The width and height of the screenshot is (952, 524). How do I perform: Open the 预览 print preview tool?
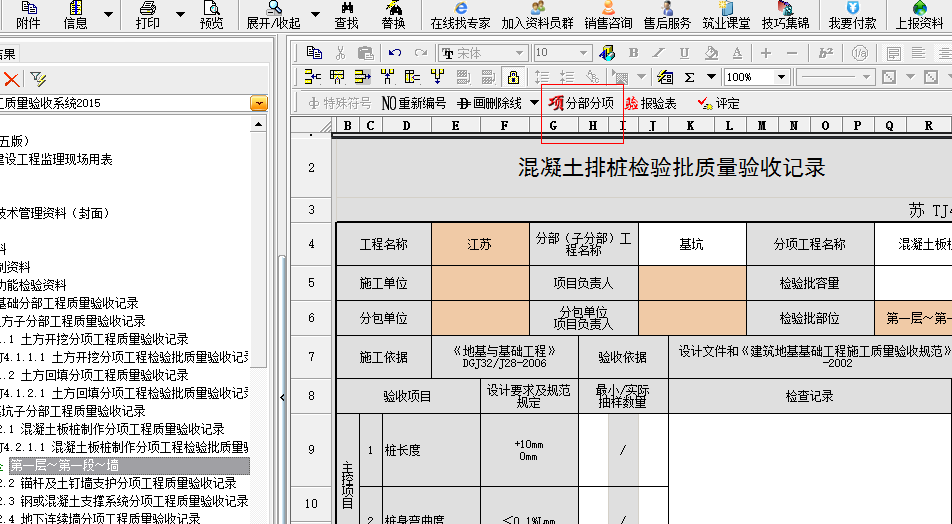coord(212,14)
